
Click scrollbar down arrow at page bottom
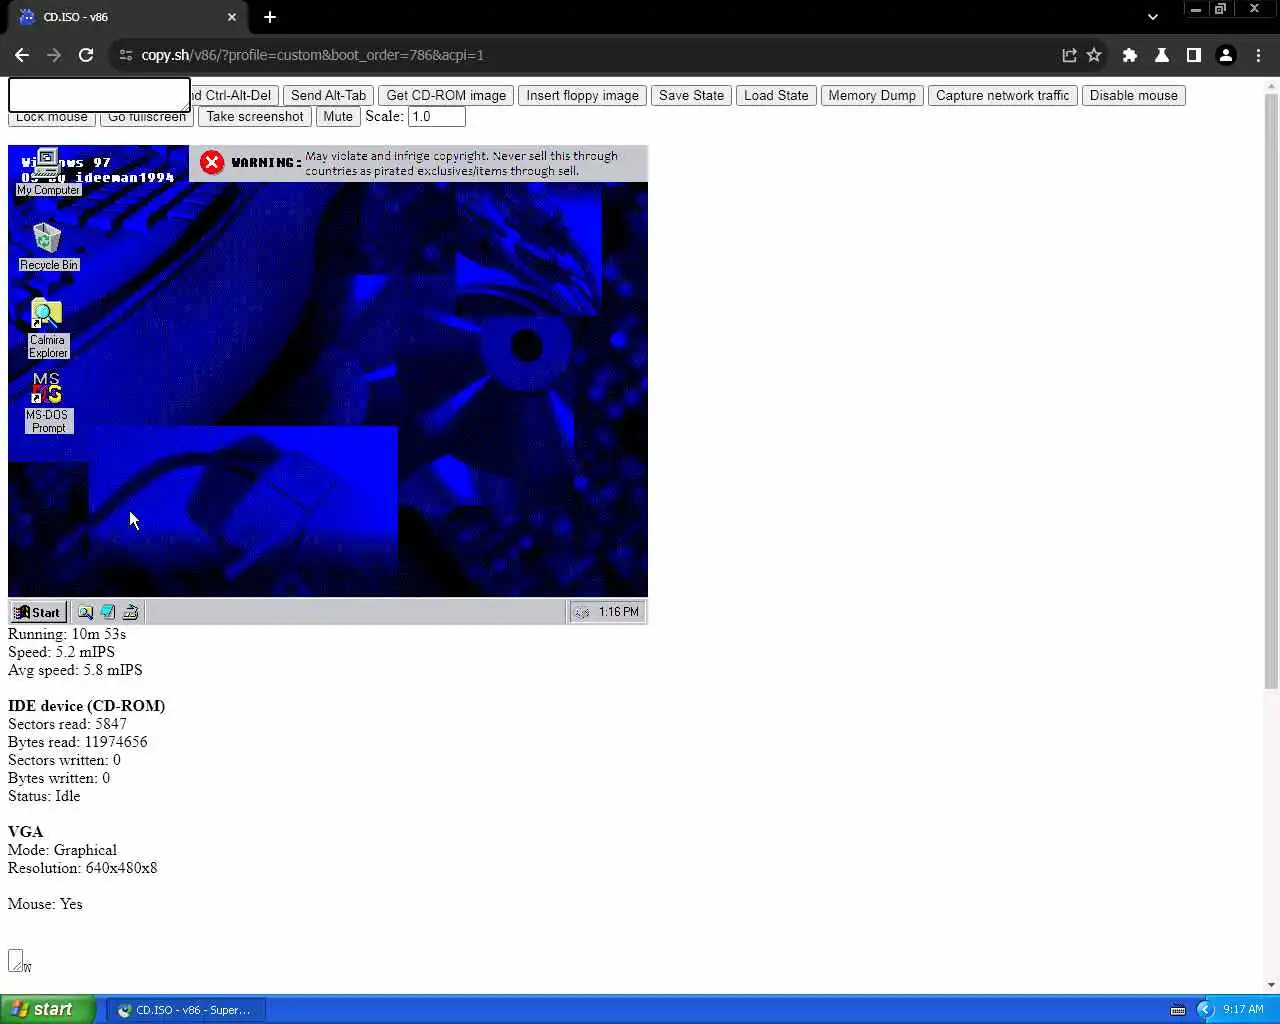(1271, 985)
